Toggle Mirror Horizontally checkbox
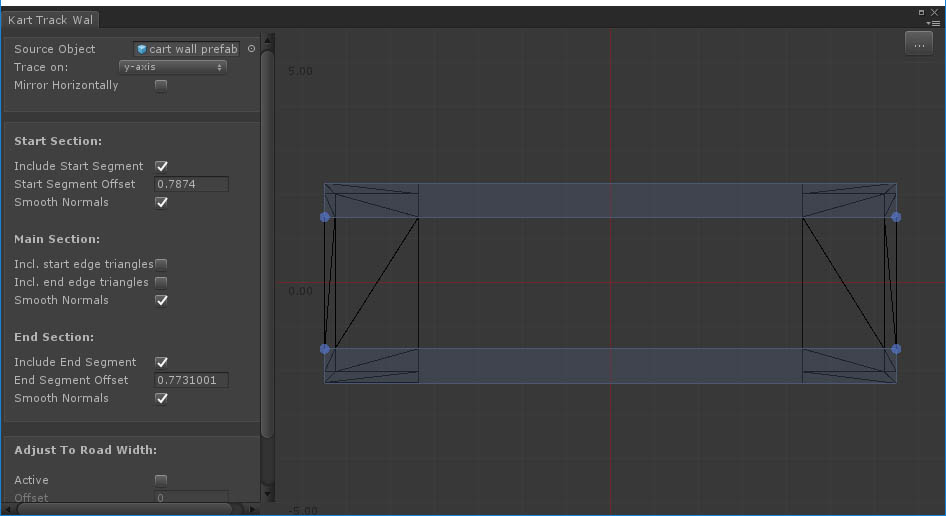This screenshot has height=516, width=946. point(160,86)
